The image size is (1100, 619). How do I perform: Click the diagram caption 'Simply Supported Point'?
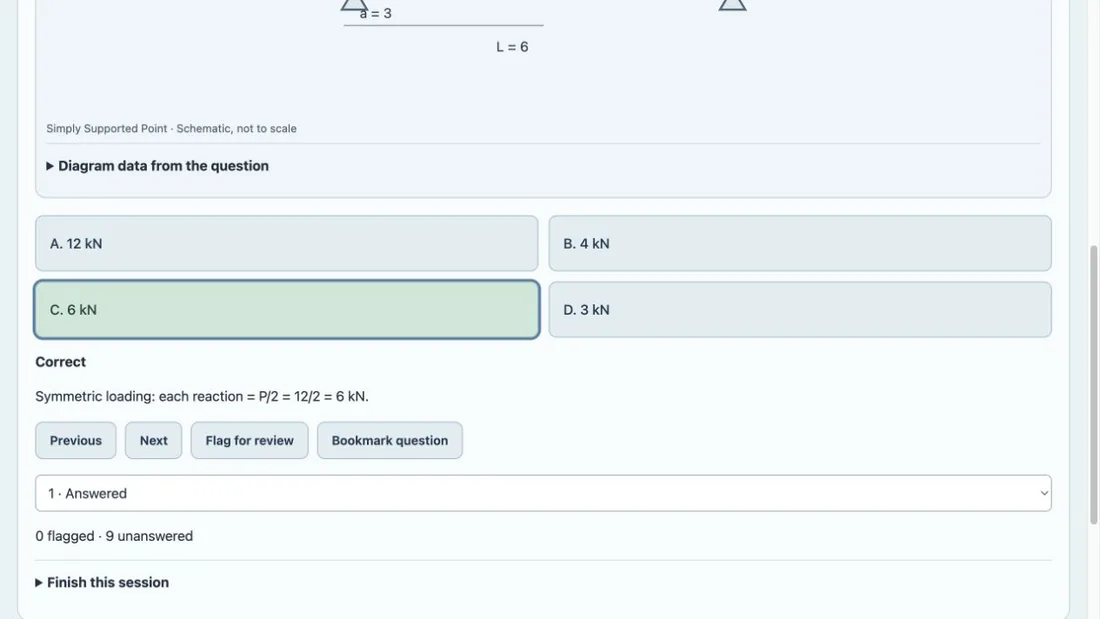(107, 128)
